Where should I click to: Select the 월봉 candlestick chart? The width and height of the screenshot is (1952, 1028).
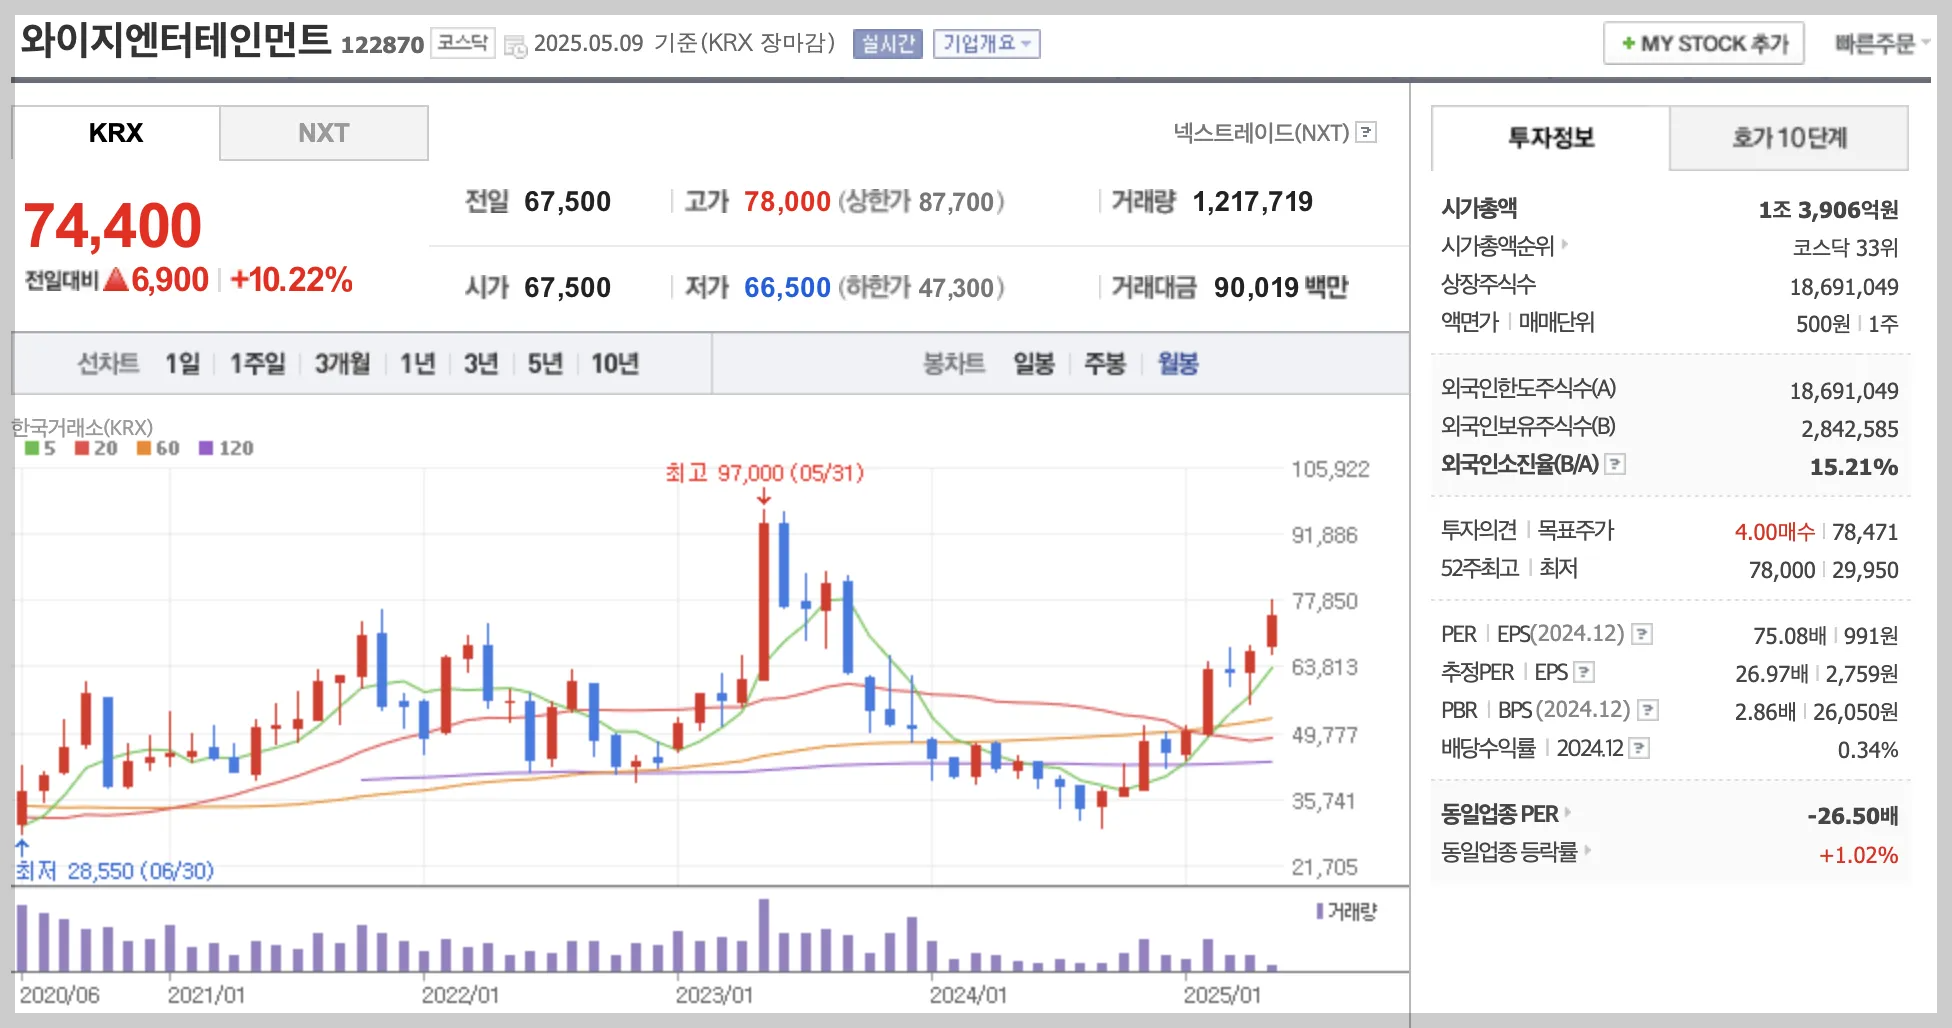tap(1178, 364)
